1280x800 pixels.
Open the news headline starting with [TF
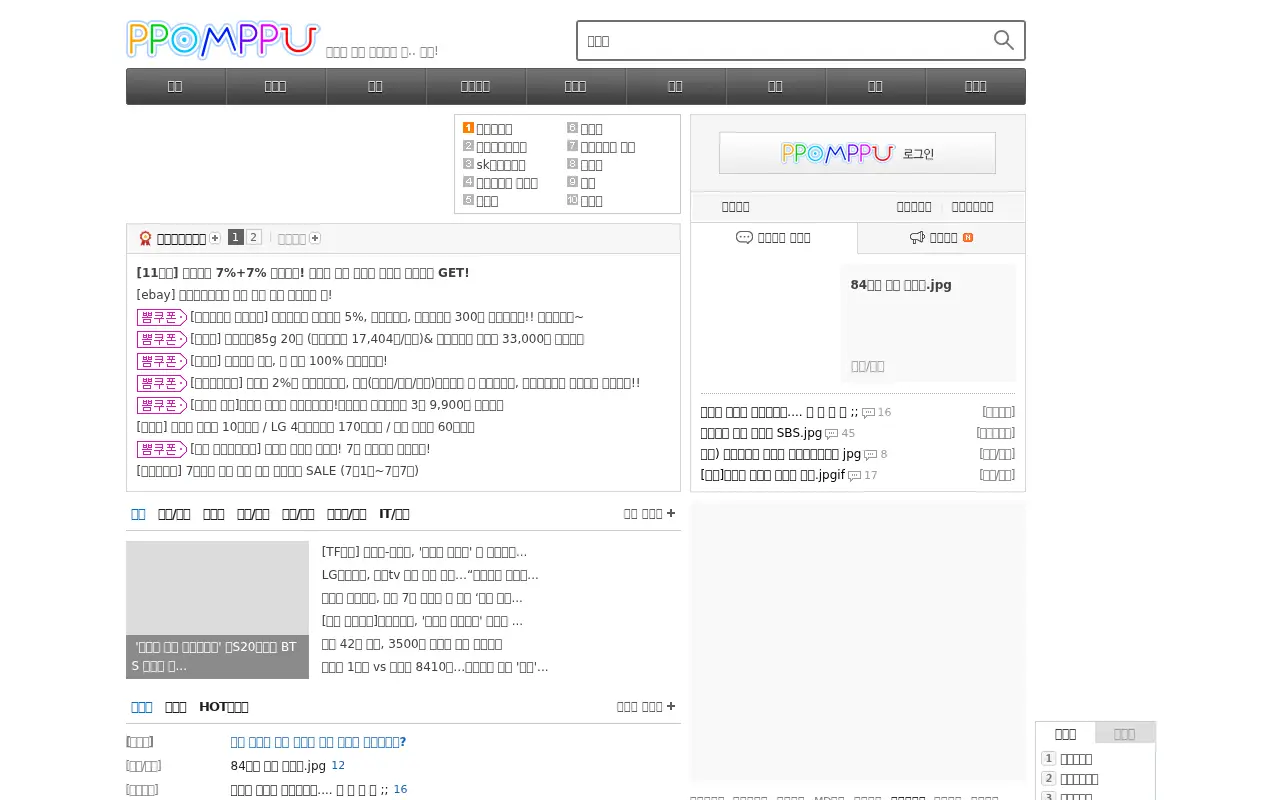(x=424, y=552)
